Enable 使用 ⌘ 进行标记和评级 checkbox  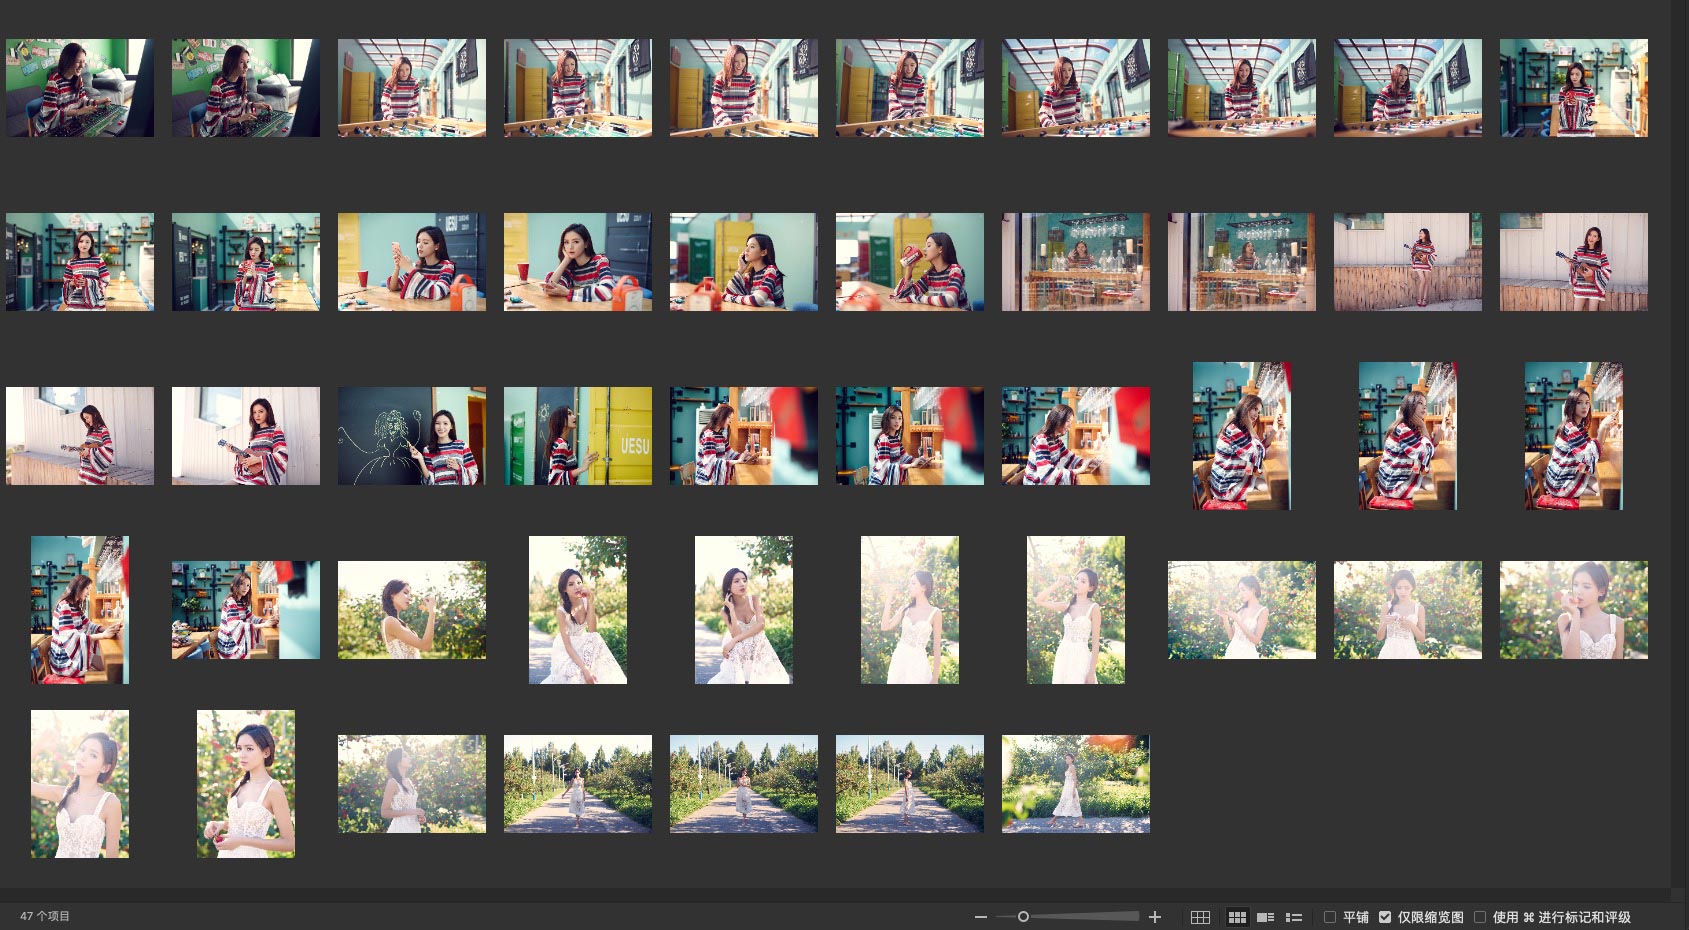click(x=1480, y=917)
